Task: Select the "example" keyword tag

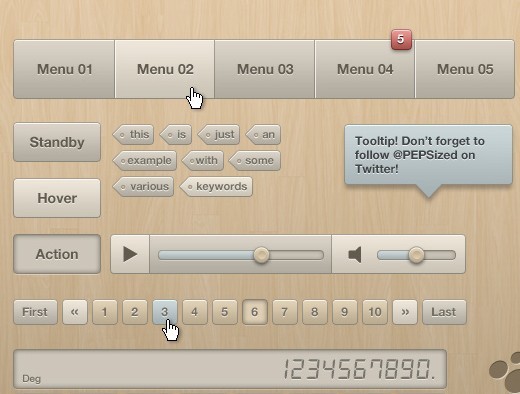Action: pyautogui.click(x=145, y=161)
